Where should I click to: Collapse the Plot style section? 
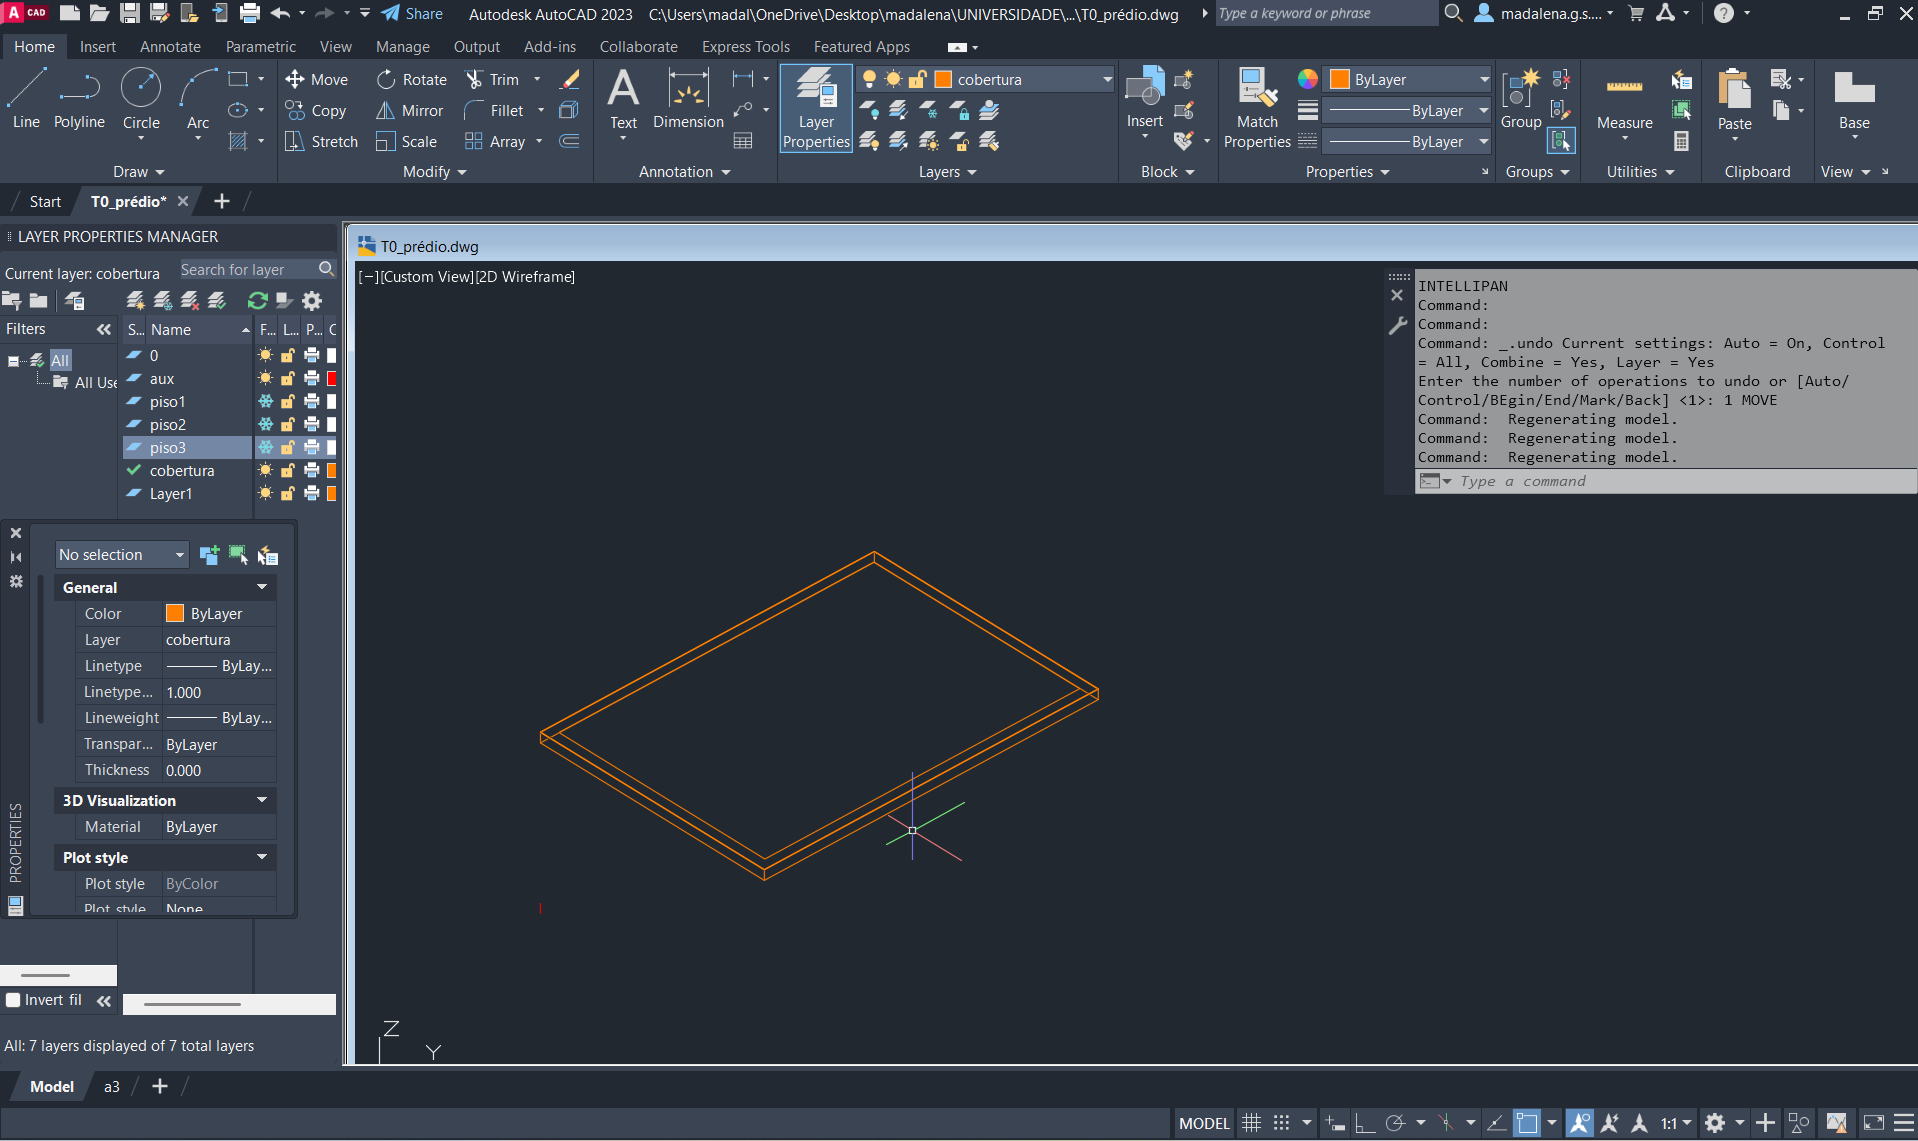coord(262,858)
